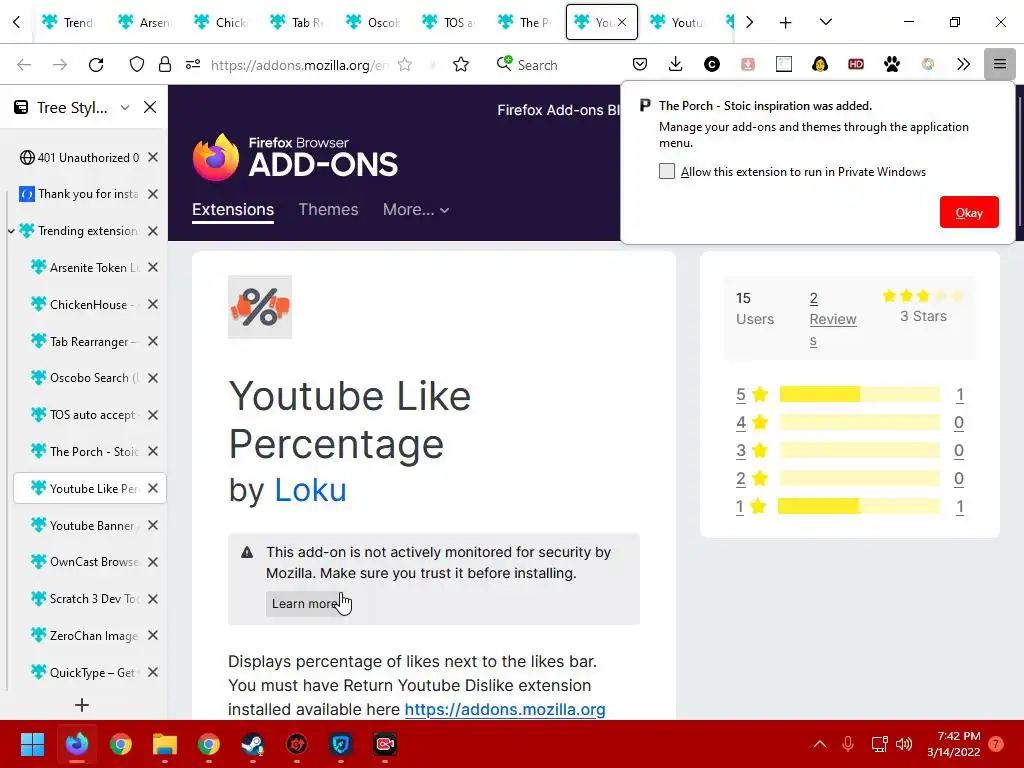1024x768 pixels.
Task: Open the list all tabs dropdown
Action: click(x=825, y=23)
